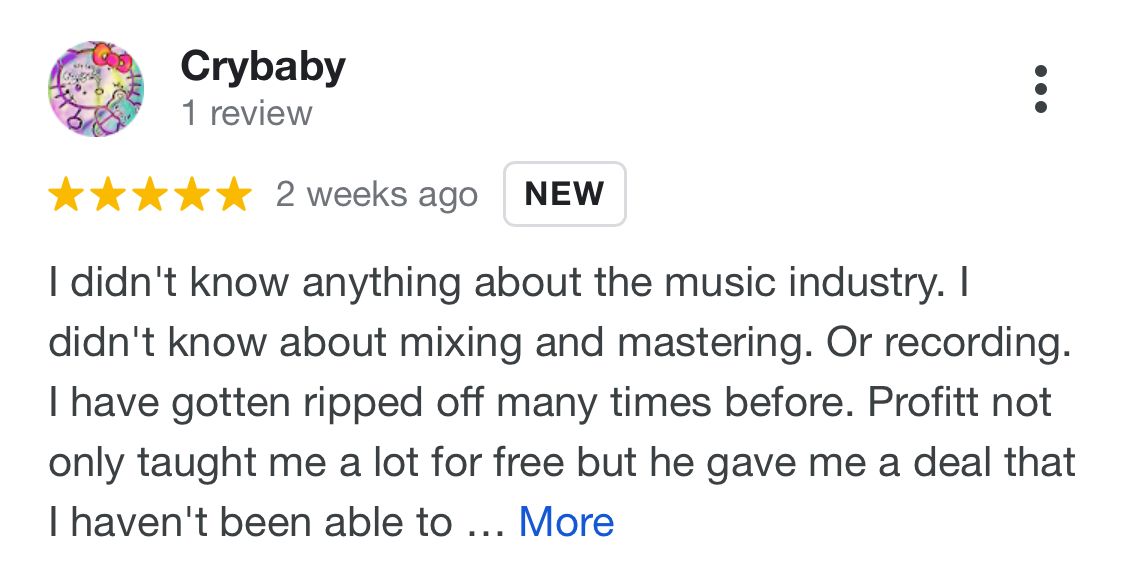
Task: Expand the full review with More
Action: 566,522
